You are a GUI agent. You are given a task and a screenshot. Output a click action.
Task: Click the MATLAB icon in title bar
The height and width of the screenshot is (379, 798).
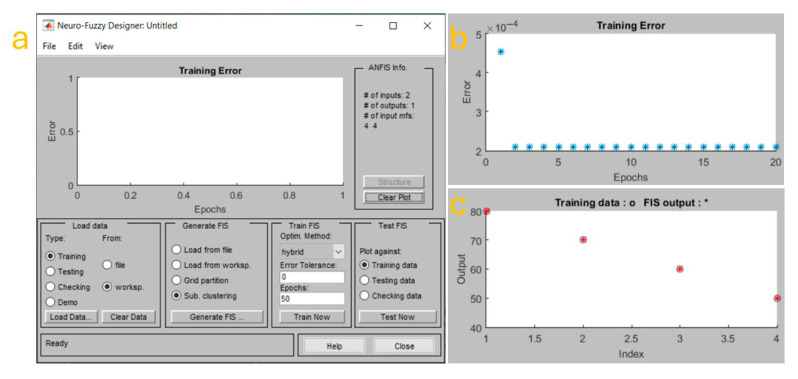tap(49, 25)
